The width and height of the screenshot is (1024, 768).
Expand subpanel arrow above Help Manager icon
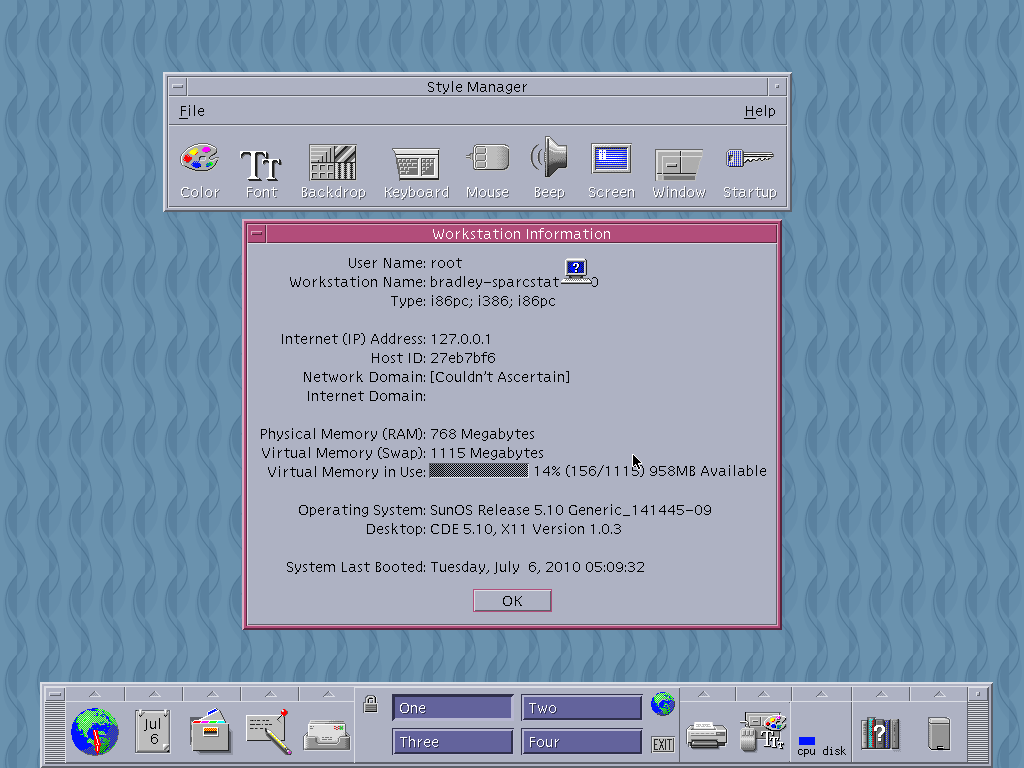881,694
